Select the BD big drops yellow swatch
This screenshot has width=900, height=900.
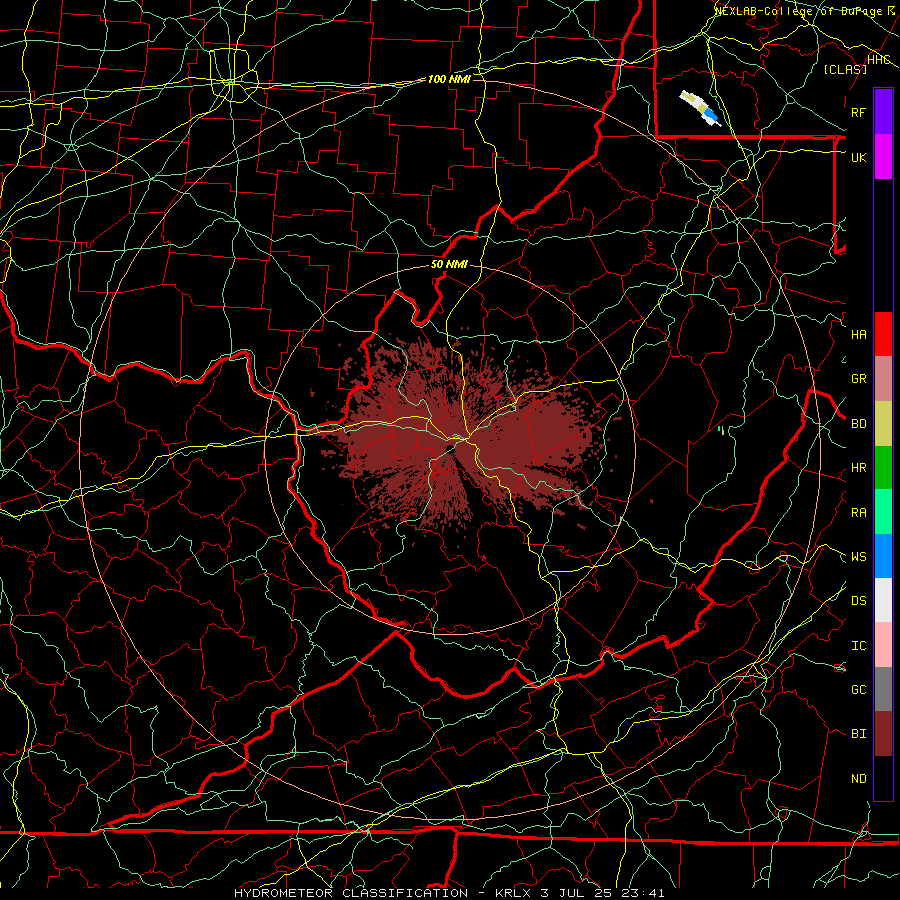click(883, 424)
